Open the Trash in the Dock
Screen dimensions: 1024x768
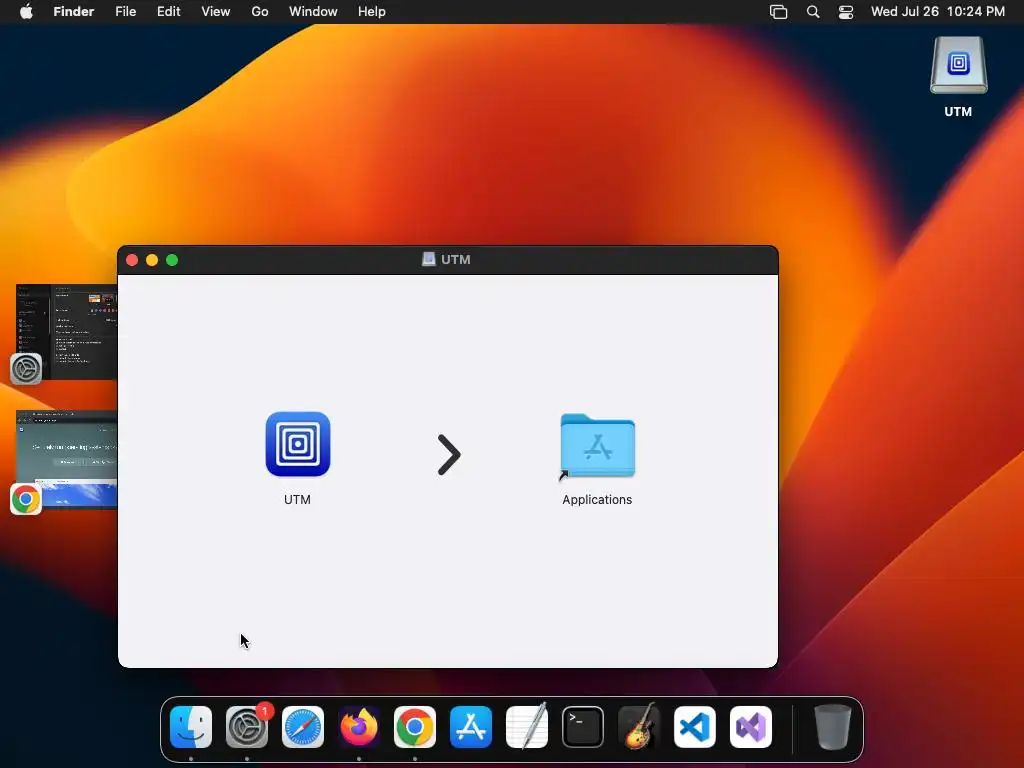pyautogui.click(x=833, y=727)
